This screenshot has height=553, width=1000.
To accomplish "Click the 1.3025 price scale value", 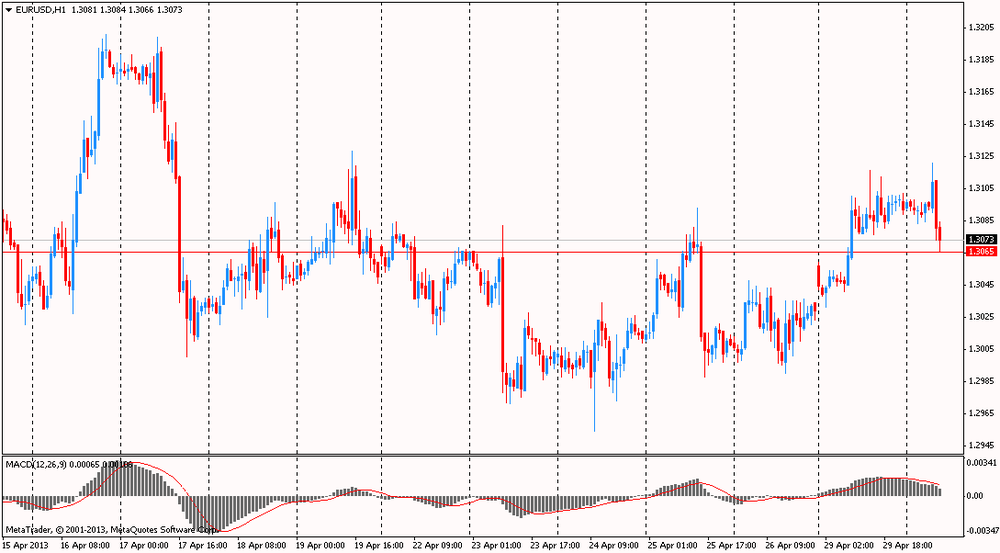I will coord(981,316).
